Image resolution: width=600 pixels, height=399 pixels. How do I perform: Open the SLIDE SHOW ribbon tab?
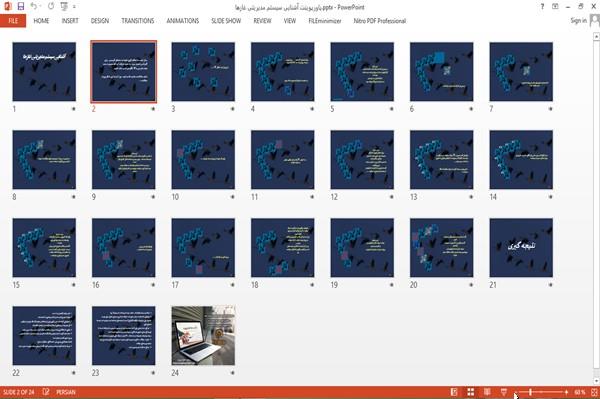[226, 21]
